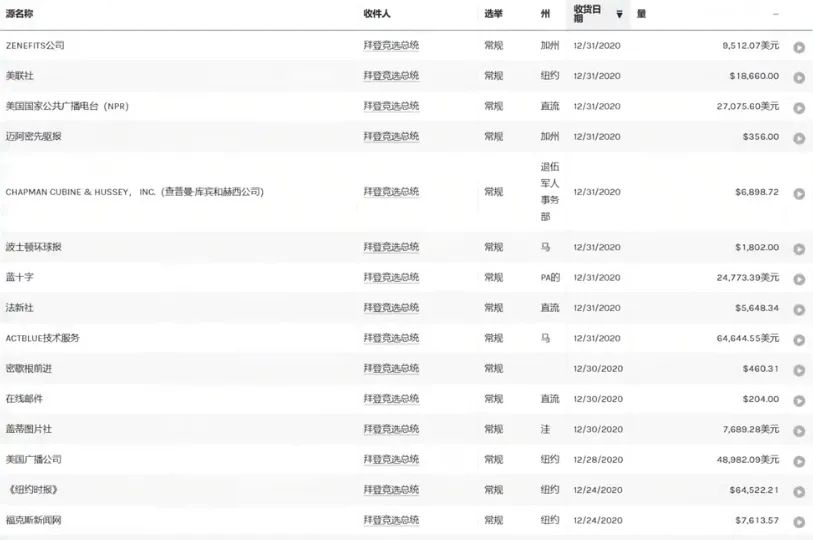The width and height of the screenshot is (813, 540).
Task: Select the ZENEFITS公司 source name
Action: pyautogui.click(x=35, y=46)
